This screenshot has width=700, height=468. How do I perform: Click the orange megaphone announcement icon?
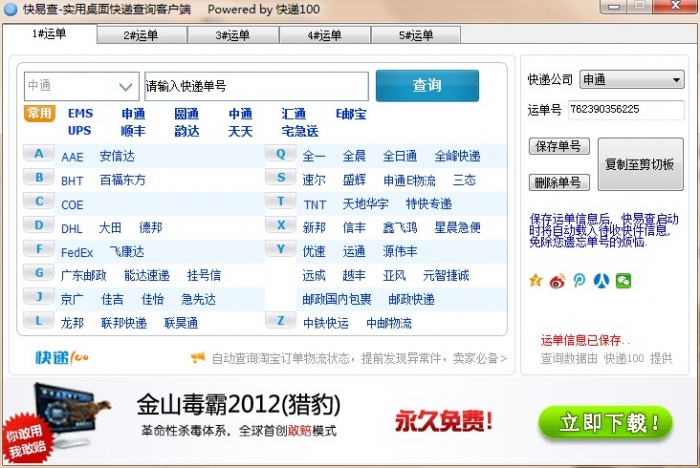point(198,357)
